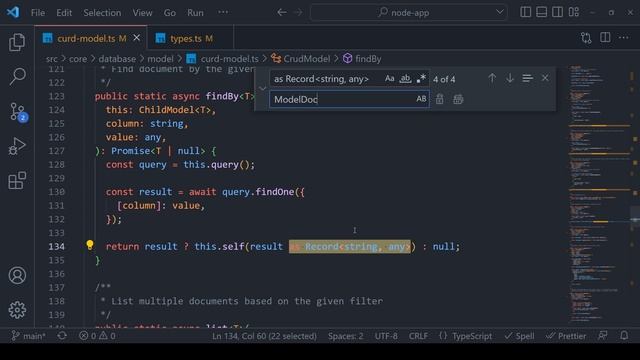Click Prettier in status bar
Viewport: 640px width, 360px height.
coord(566,336)
